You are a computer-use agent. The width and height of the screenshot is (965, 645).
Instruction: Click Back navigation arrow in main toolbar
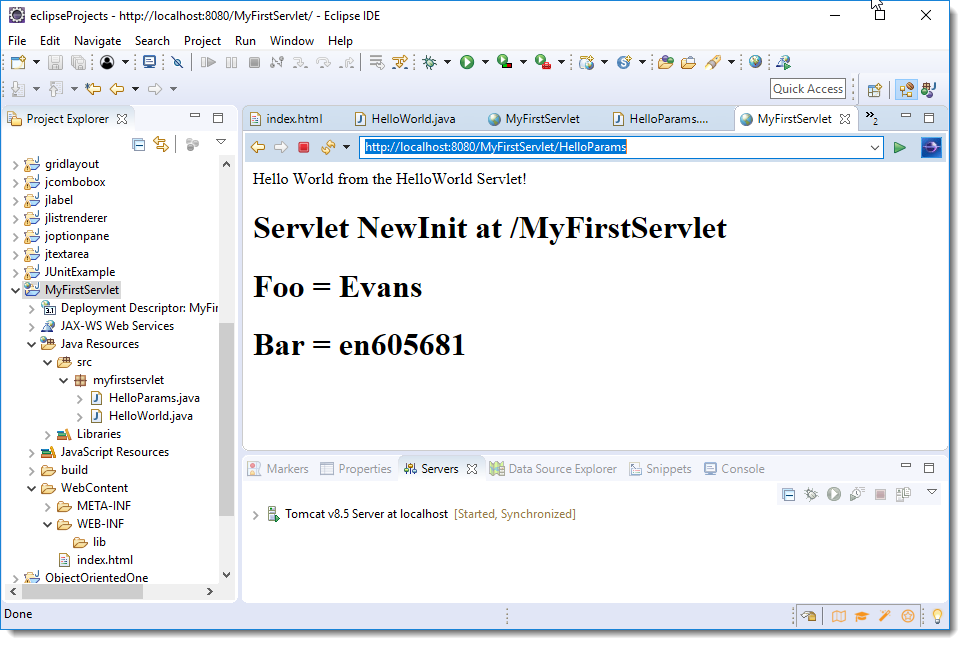pyautogui.click(x=116, y=89)
